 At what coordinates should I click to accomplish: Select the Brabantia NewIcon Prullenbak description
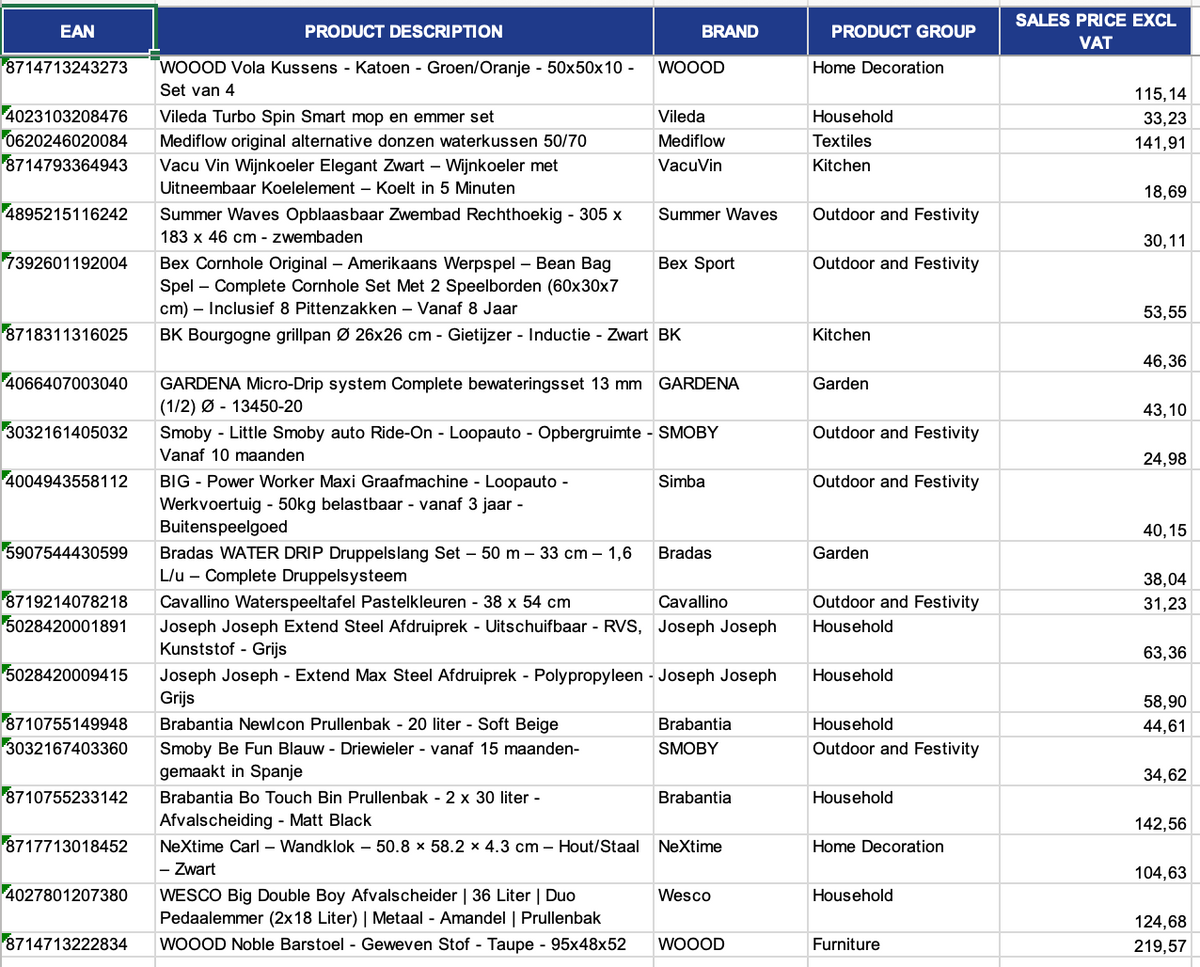pyautogui.click(x=404, y=724)
